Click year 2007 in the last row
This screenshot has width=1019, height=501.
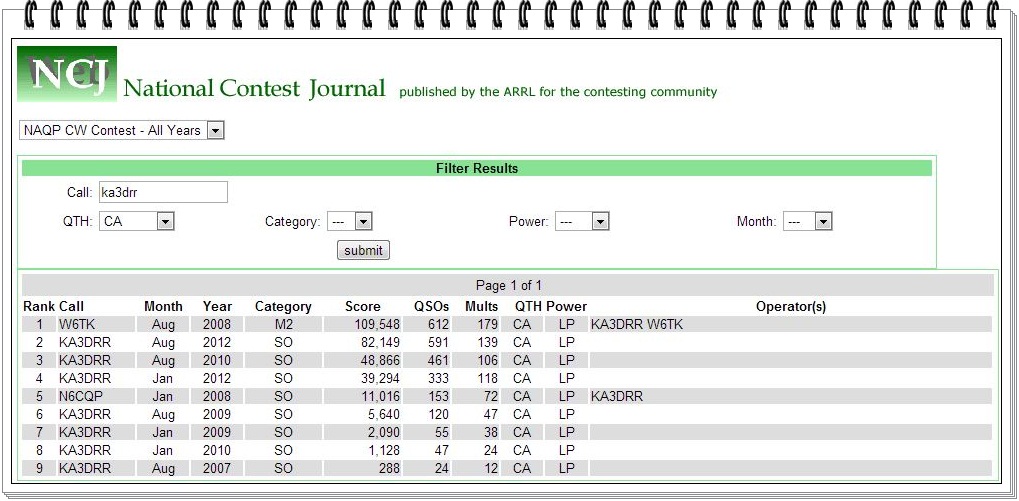(x=216, y=468)
